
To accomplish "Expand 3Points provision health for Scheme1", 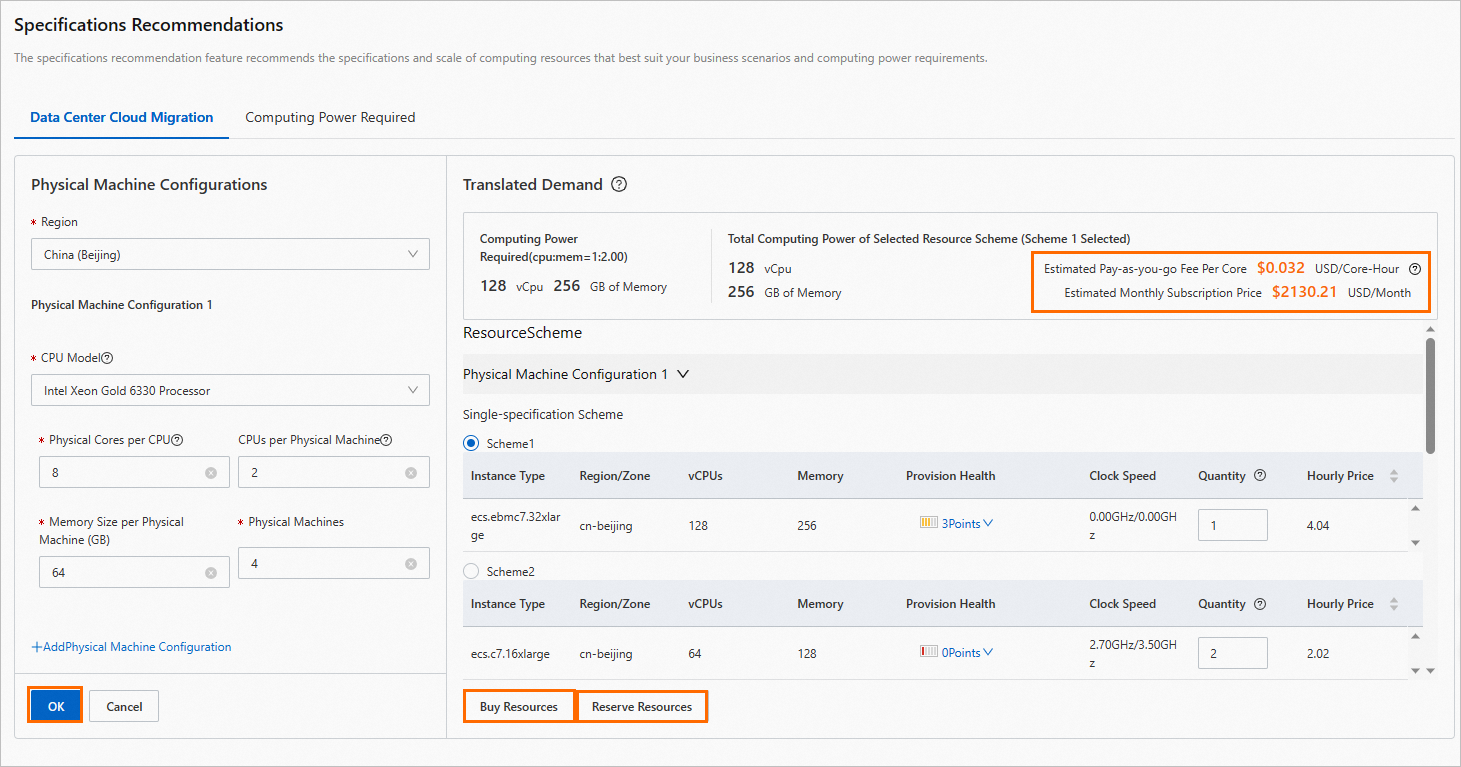I will [x=958, y=524].
